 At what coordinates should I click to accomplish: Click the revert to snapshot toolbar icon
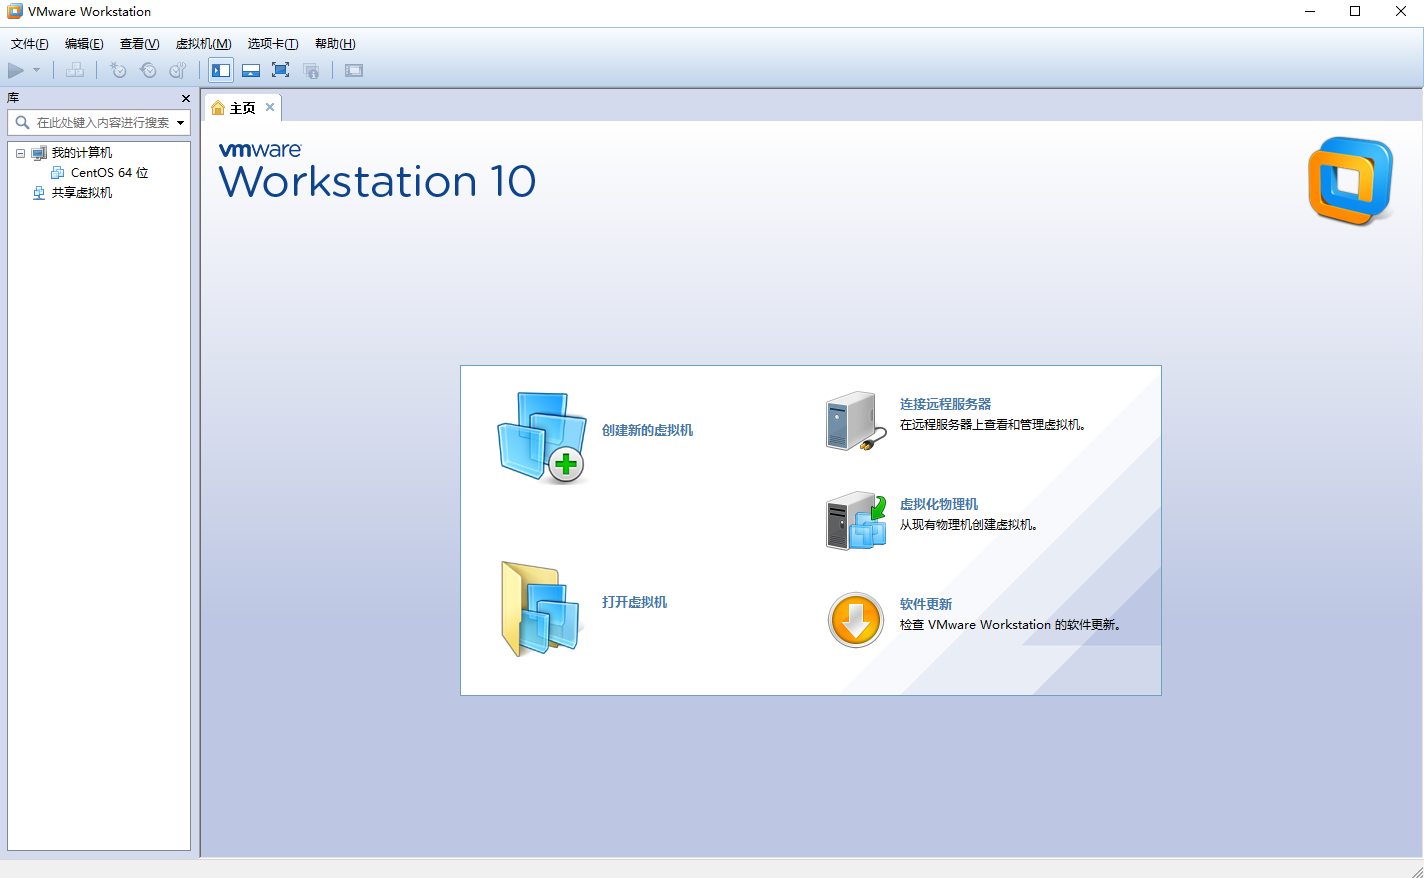pos(148,70)
